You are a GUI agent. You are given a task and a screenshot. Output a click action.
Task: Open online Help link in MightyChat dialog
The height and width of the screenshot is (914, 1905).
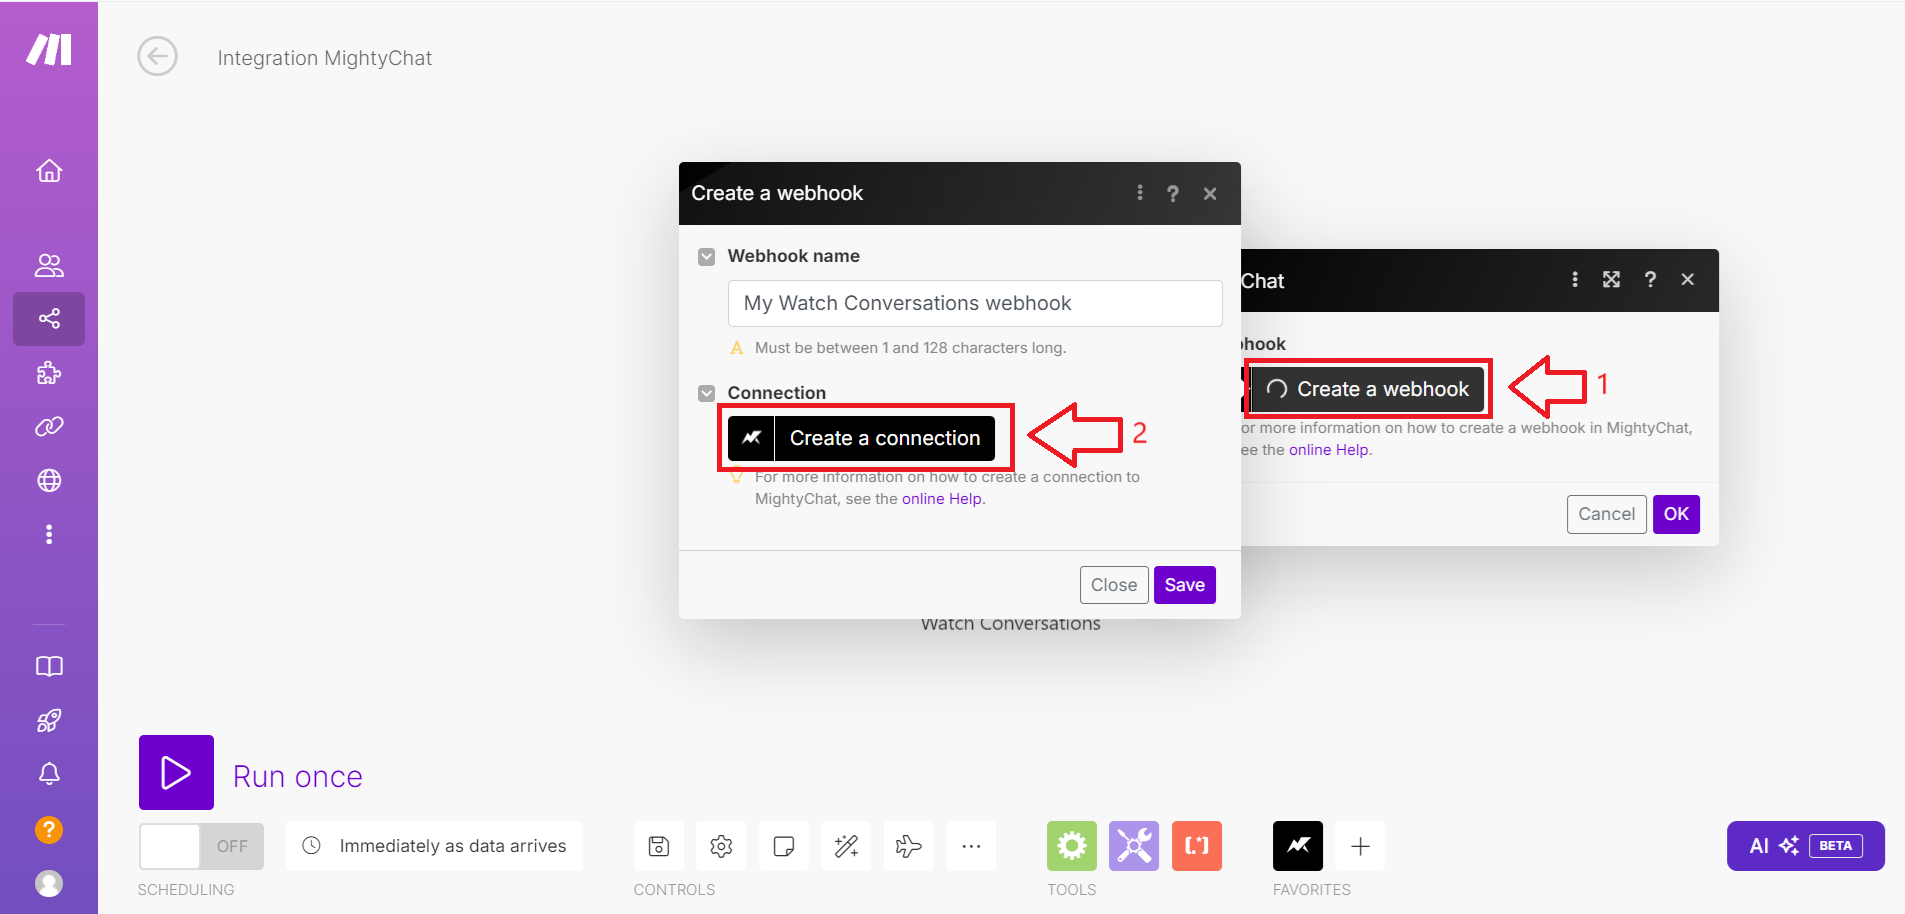1329,450
